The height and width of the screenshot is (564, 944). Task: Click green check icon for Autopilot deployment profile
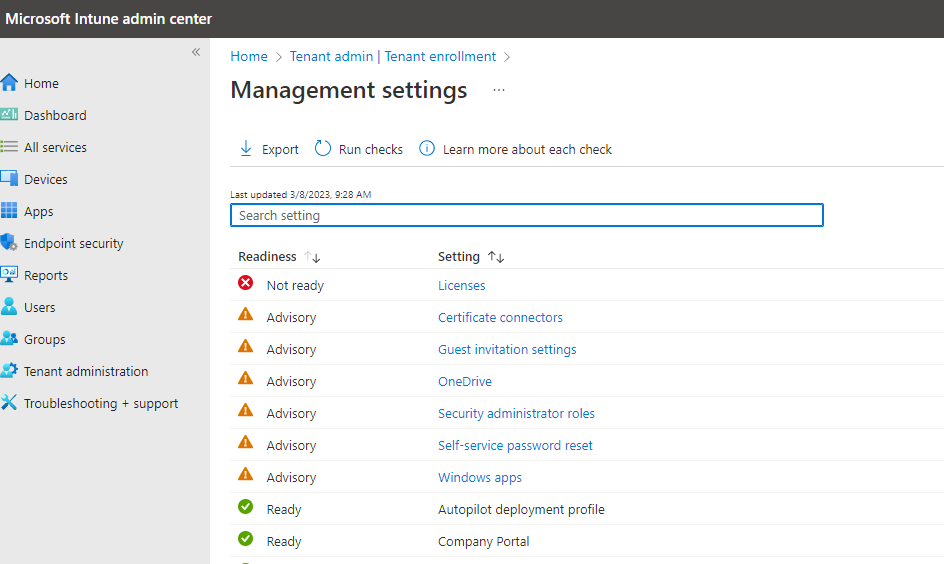(x=246, y=507)
